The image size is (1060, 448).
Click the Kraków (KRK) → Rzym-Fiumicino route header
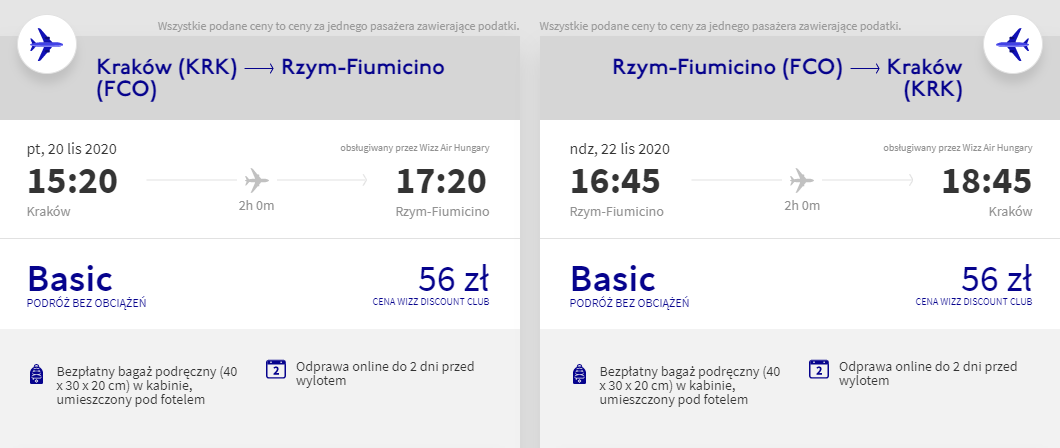(x=270, y=78)
